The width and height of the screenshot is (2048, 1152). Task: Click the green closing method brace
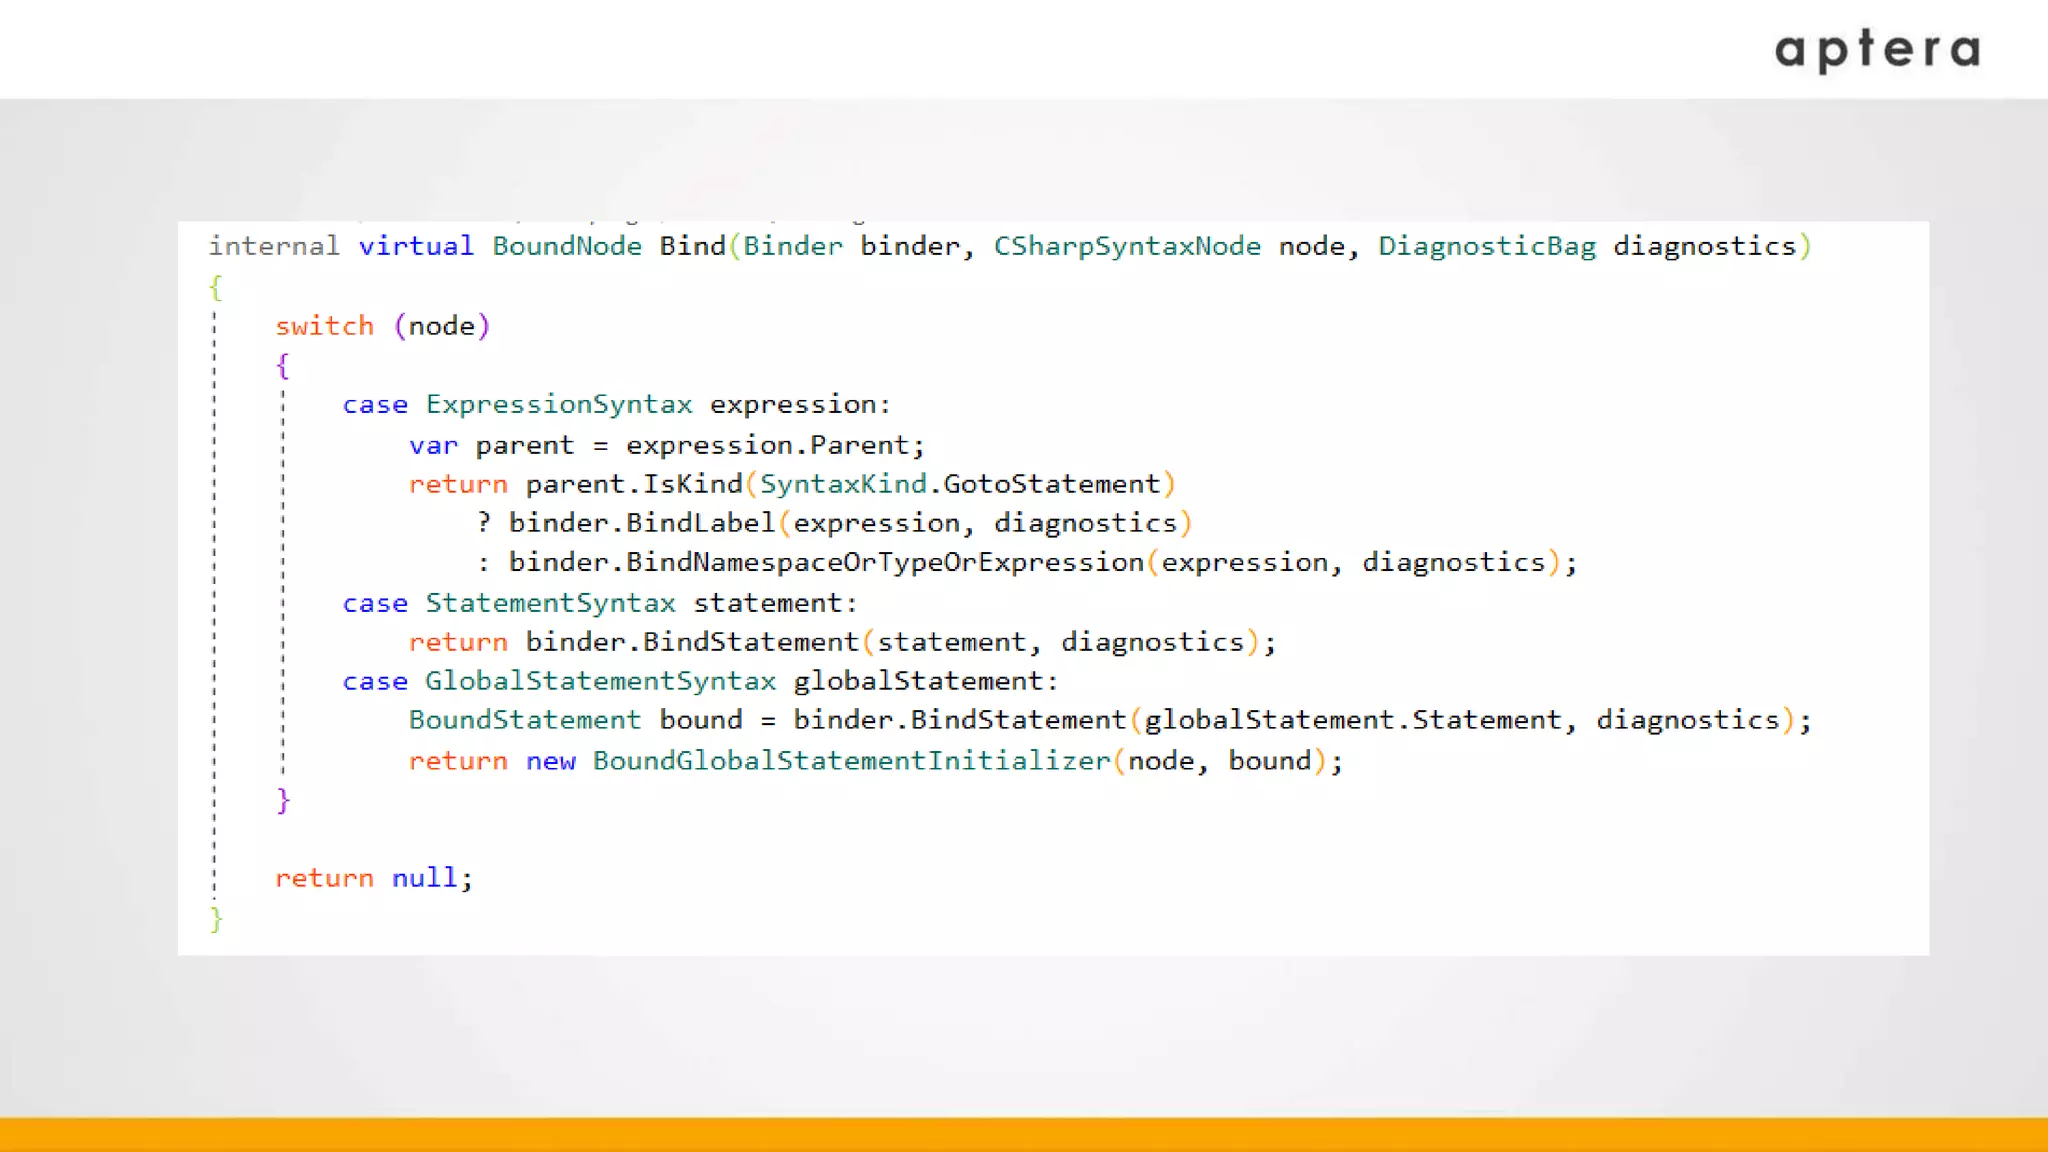(x=216, y=919)
